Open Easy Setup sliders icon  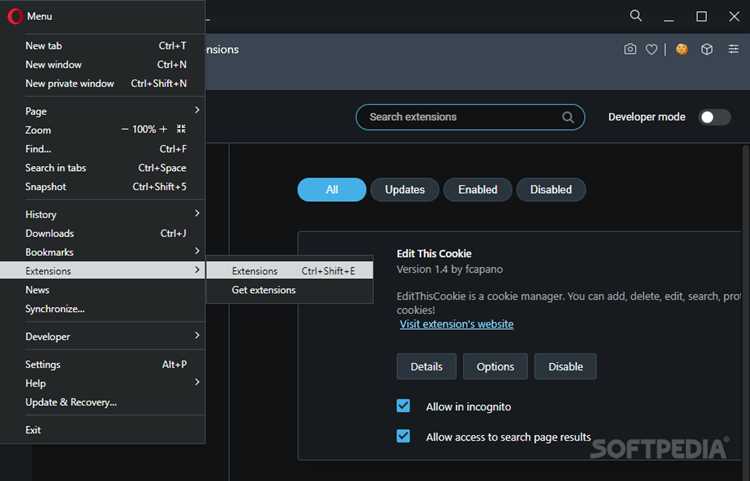733,49
